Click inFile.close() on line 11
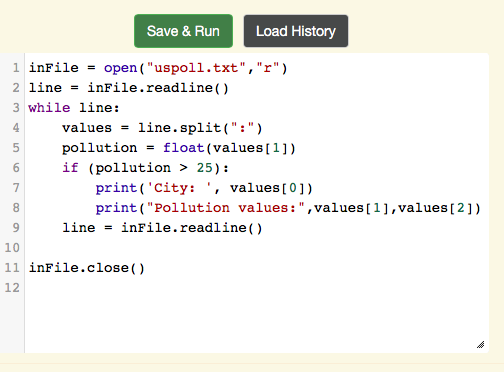This screenshot has height=372, width=504. [x=87, y=268]
